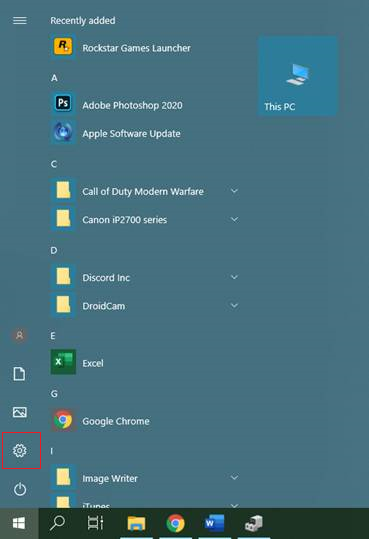Open File Explorer from the taskbar

click(x=137, y=524)
